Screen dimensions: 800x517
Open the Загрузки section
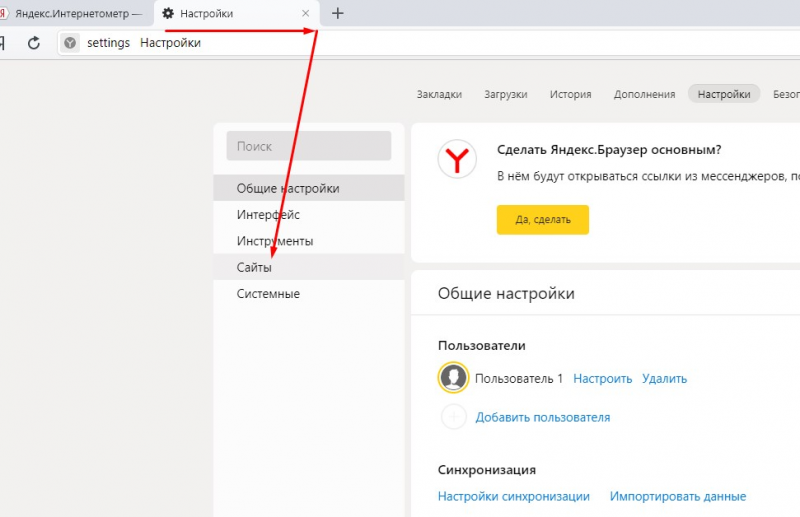(x=506, y=94)
